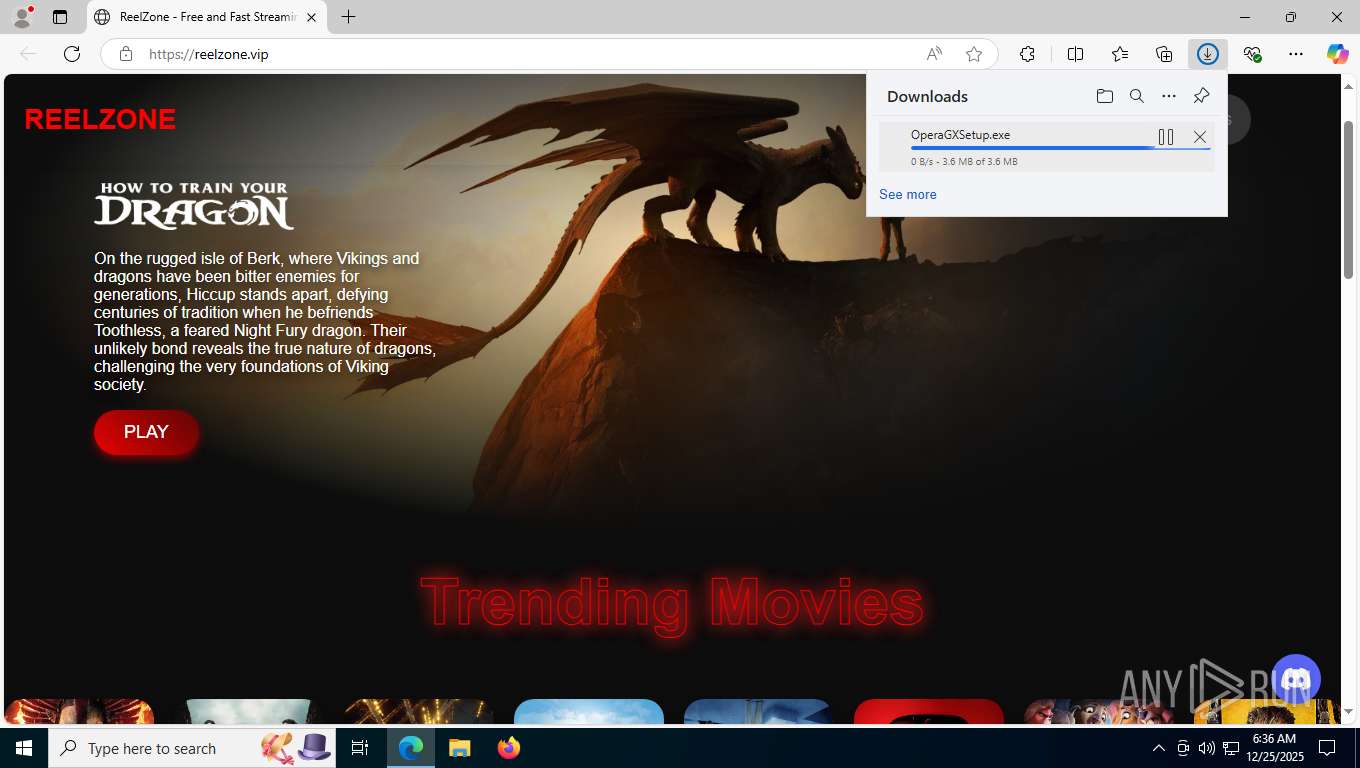Open the tab actions menu icon

click(x=60, y=17)
